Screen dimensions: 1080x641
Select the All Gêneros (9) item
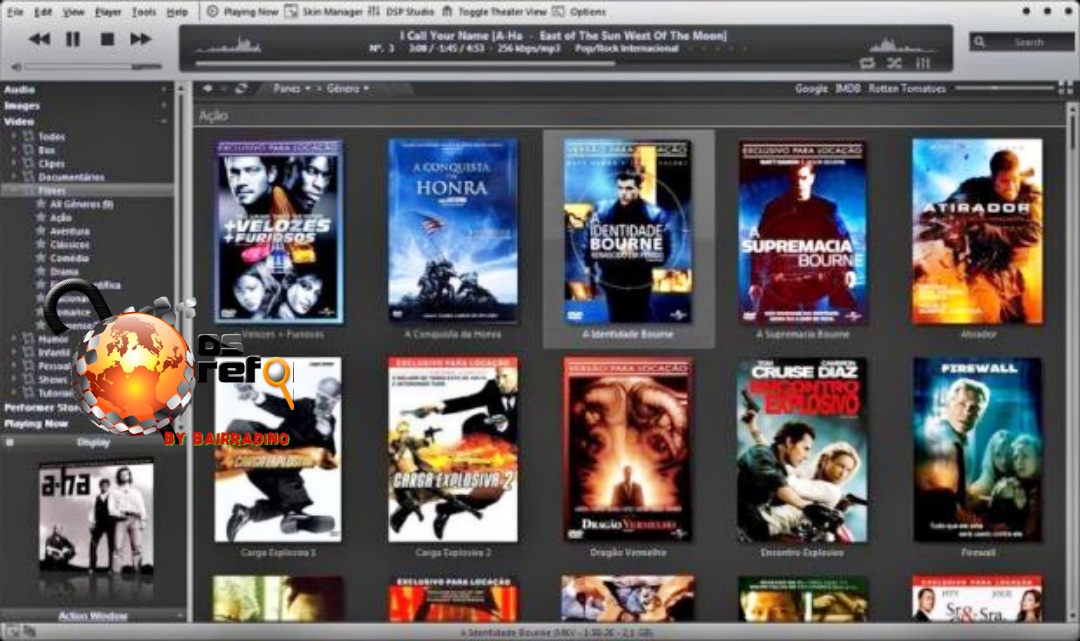[81, 204]
